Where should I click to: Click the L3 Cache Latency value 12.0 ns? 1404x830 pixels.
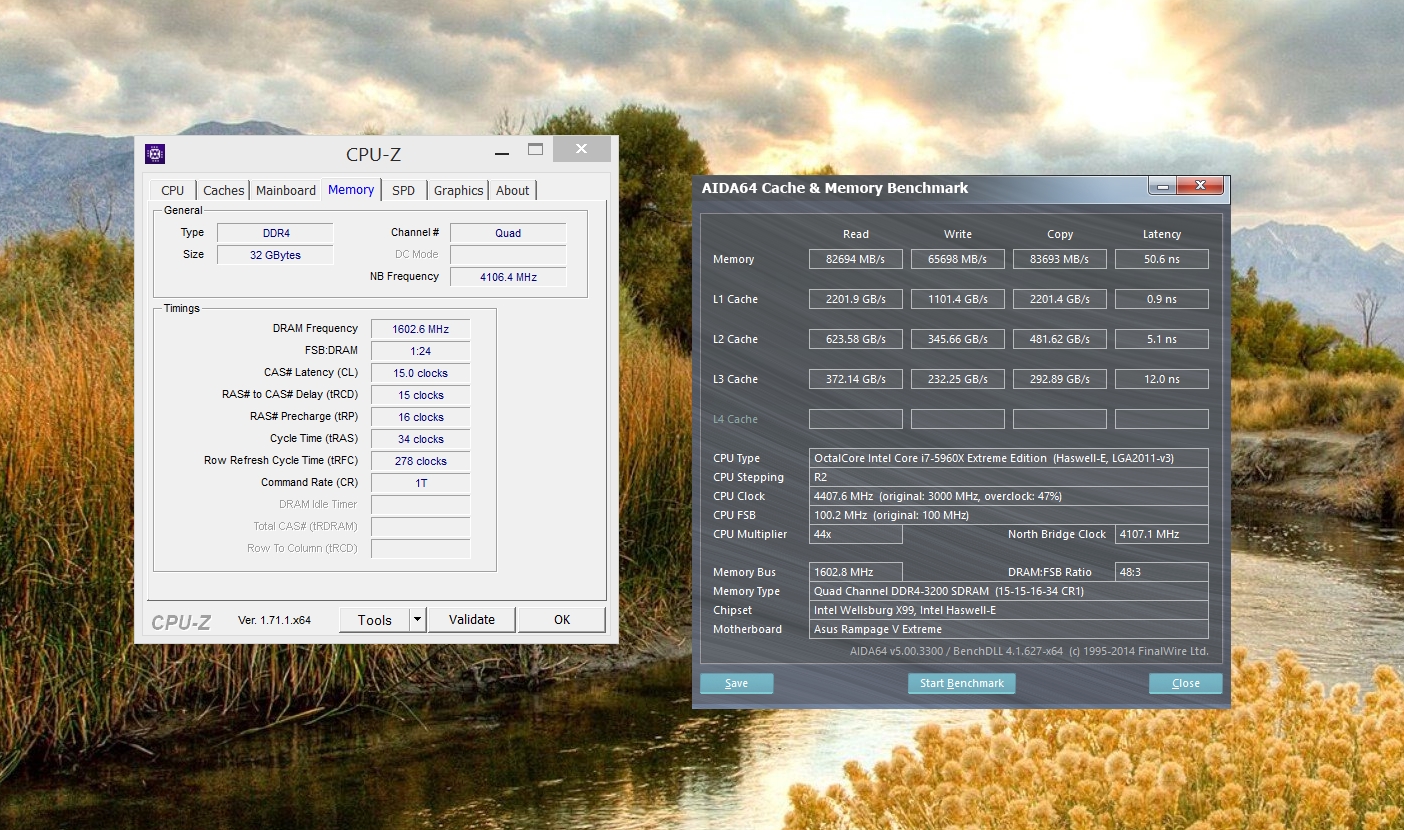click(x=1162, y=379)
